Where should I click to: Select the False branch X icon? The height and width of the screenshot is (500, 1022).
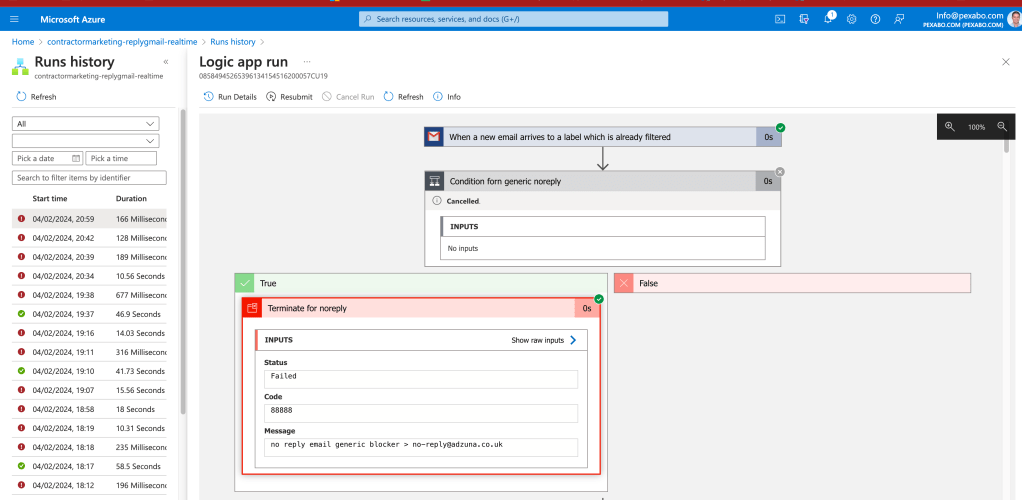pos(624,284)
